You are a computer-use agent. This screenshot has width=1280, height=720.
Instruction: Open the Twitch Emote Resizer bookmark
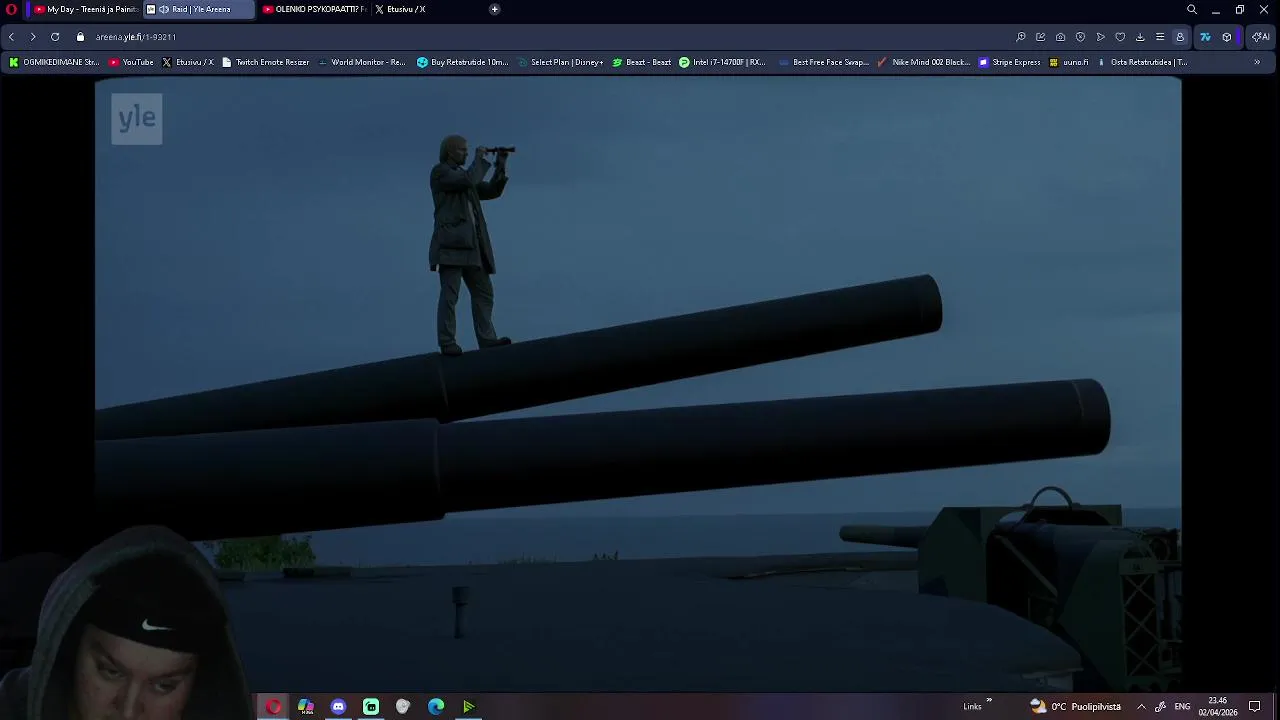click(x=266, y=62)
